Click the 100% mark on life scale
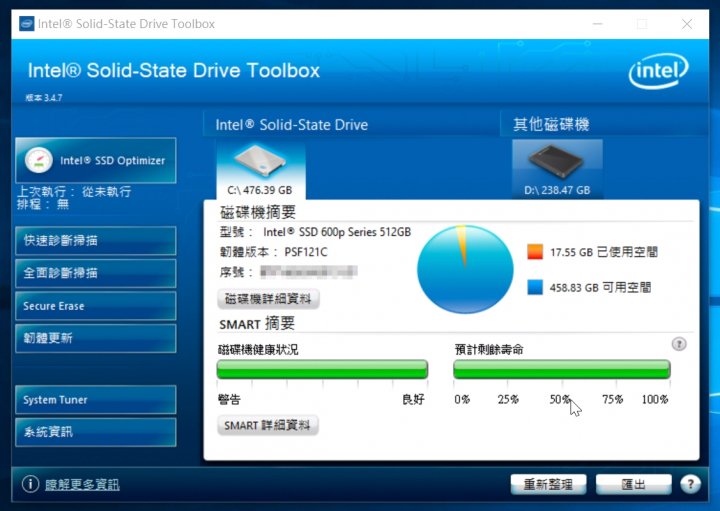 coord(655,399)
